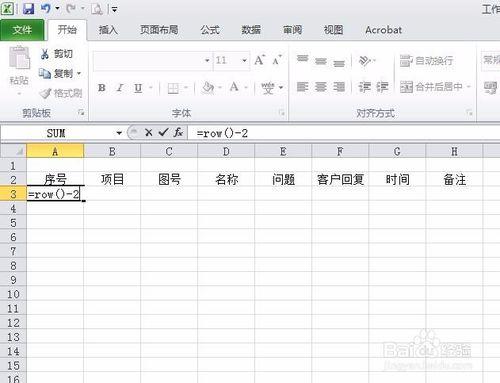The image size is (500, 383).
Task: Click the Paste clipboard icon
Action: tap(19, 59)
